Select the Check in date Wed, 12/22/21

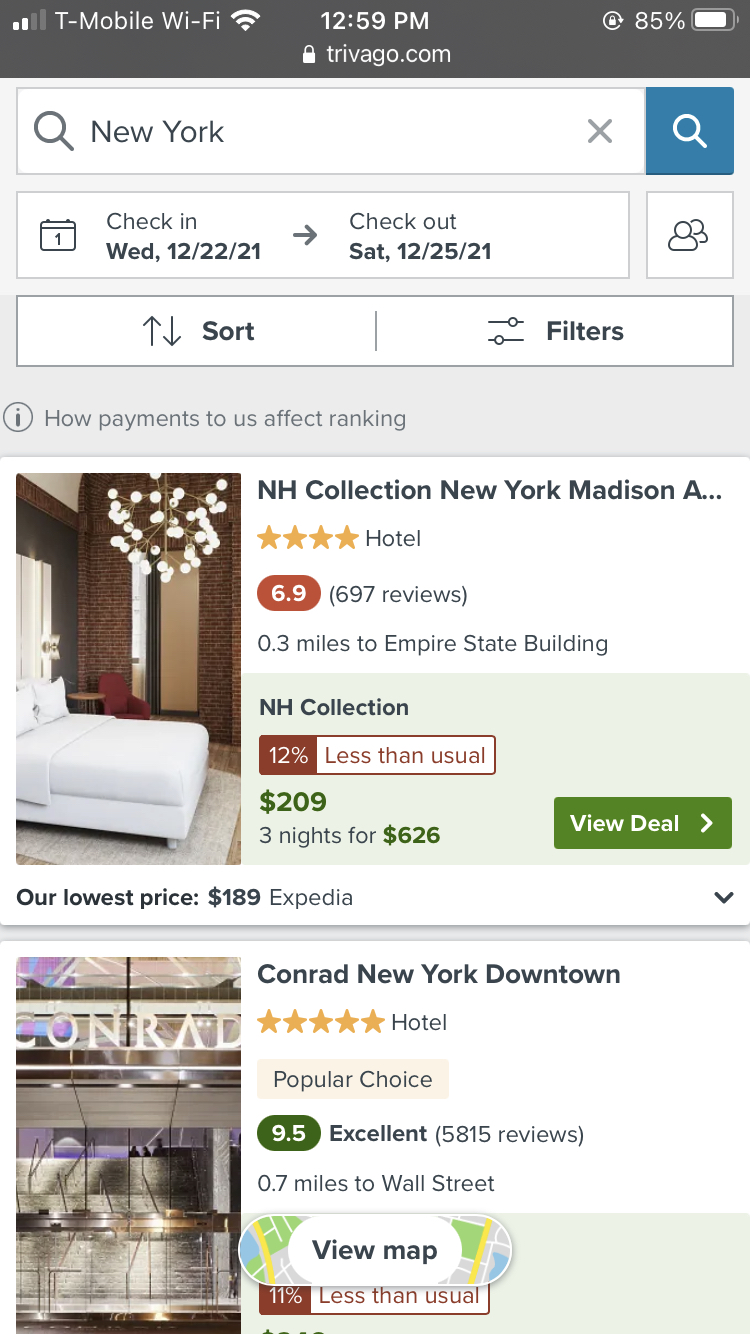tap(183, 236)
